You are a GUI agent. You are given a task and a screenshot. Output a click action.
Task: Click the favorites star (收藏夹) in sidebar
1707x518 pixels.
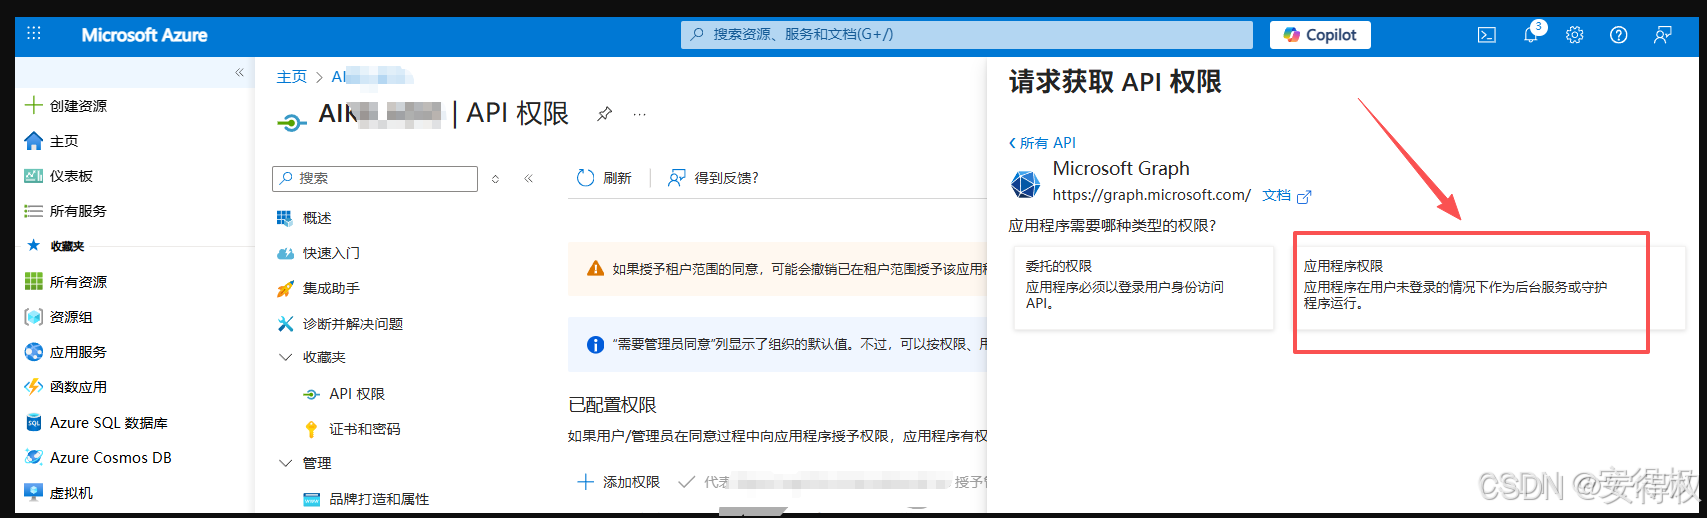coord(34,245)
